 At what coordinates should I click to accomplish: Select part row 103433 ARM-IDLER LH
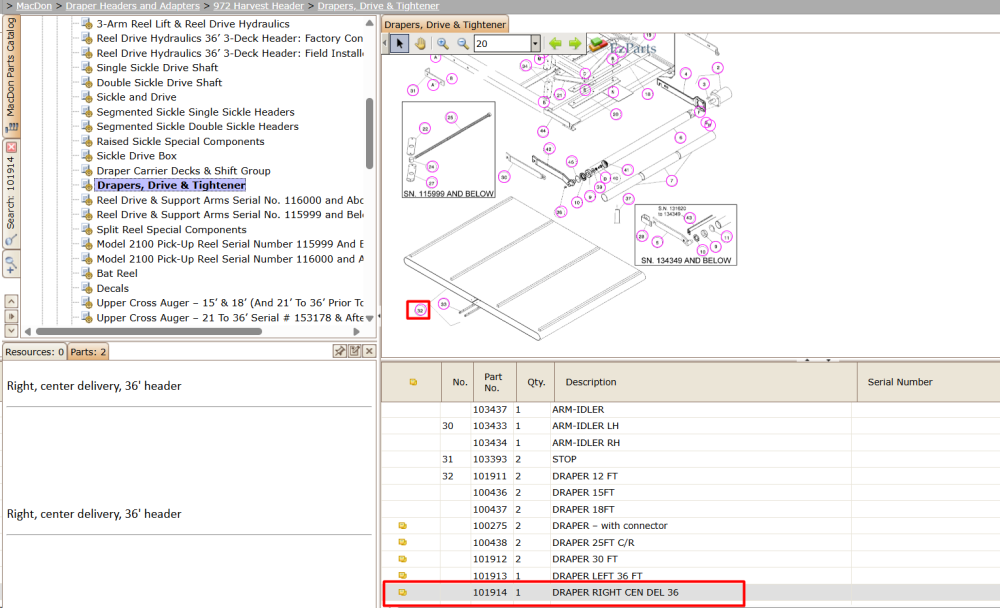pos(690,426)
